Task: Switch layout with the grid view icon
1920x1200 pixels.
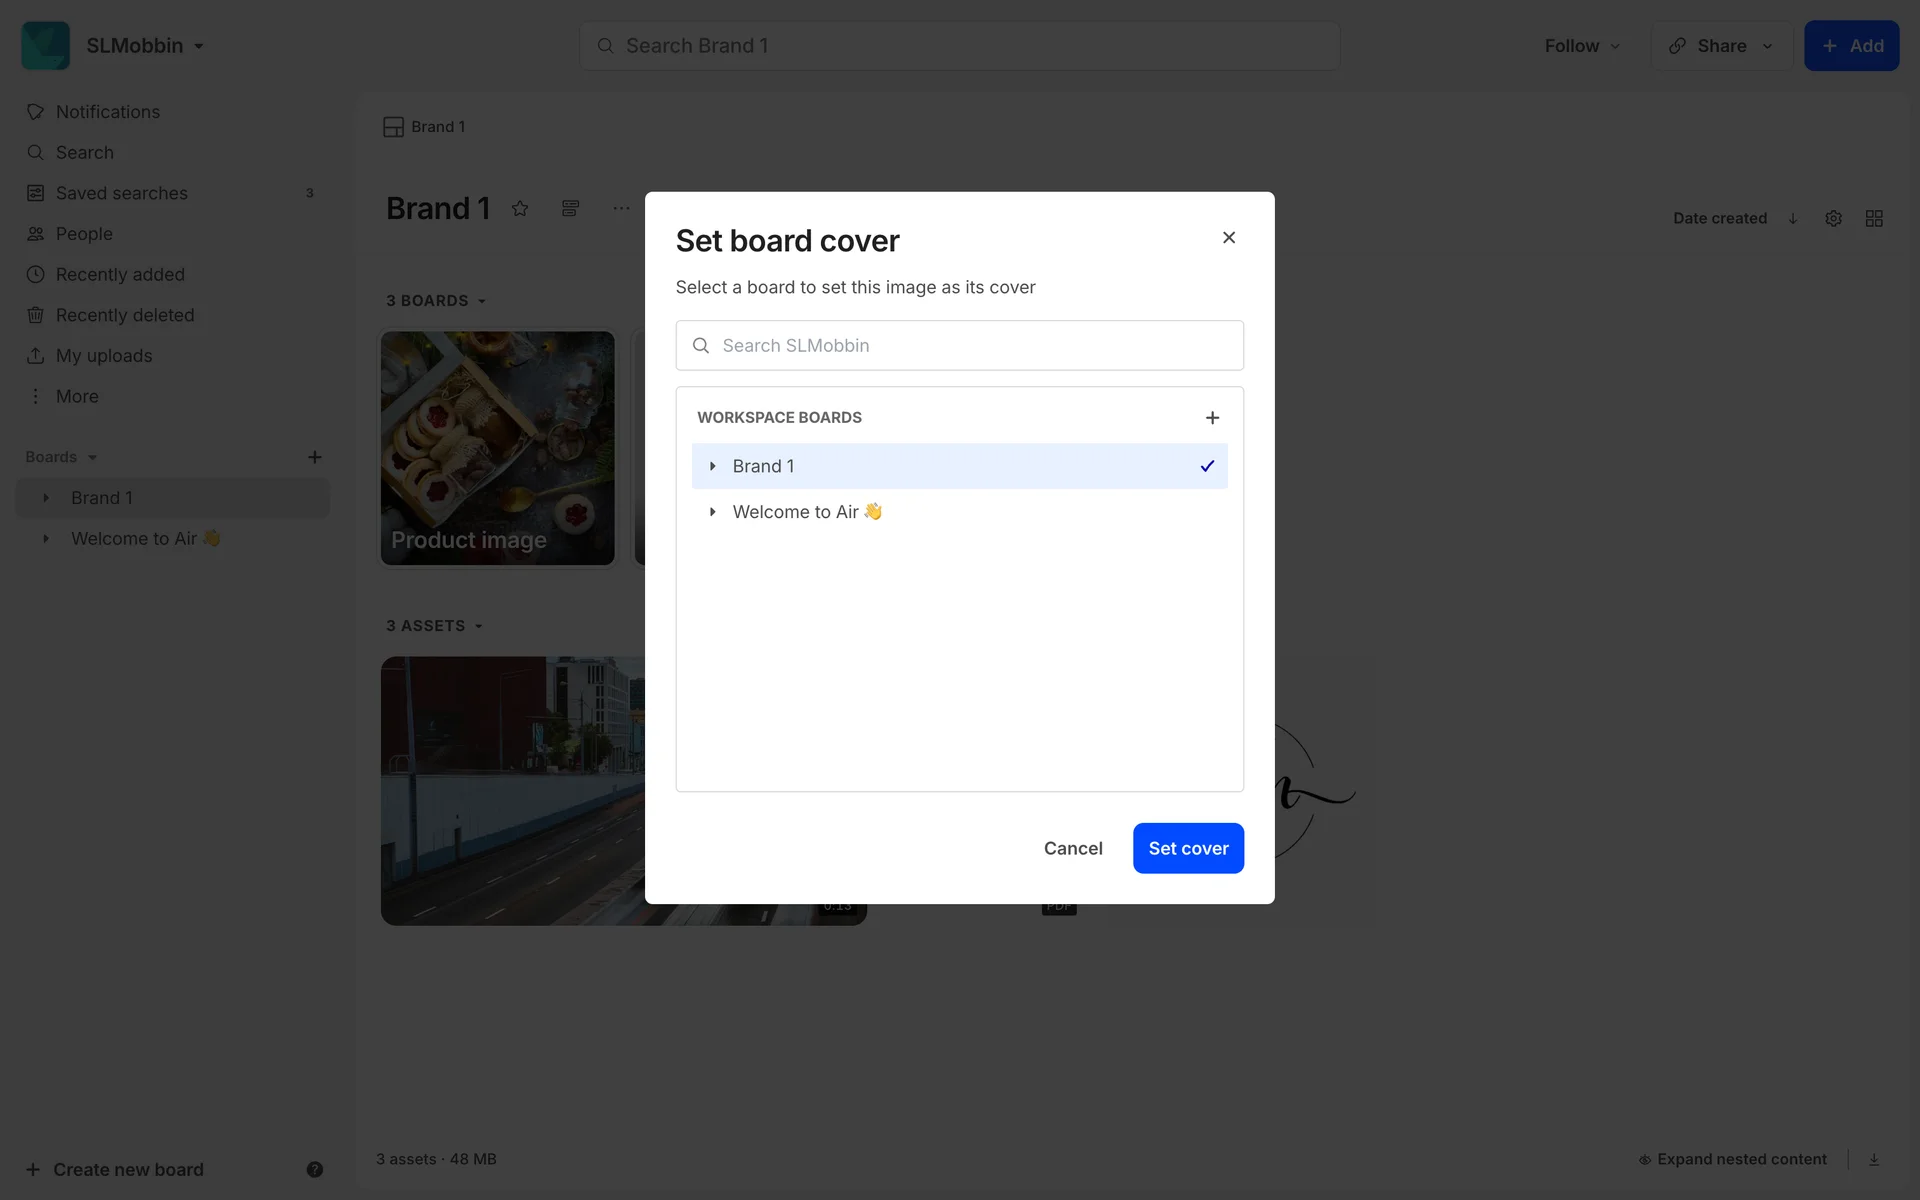Action: [1874, 219]
